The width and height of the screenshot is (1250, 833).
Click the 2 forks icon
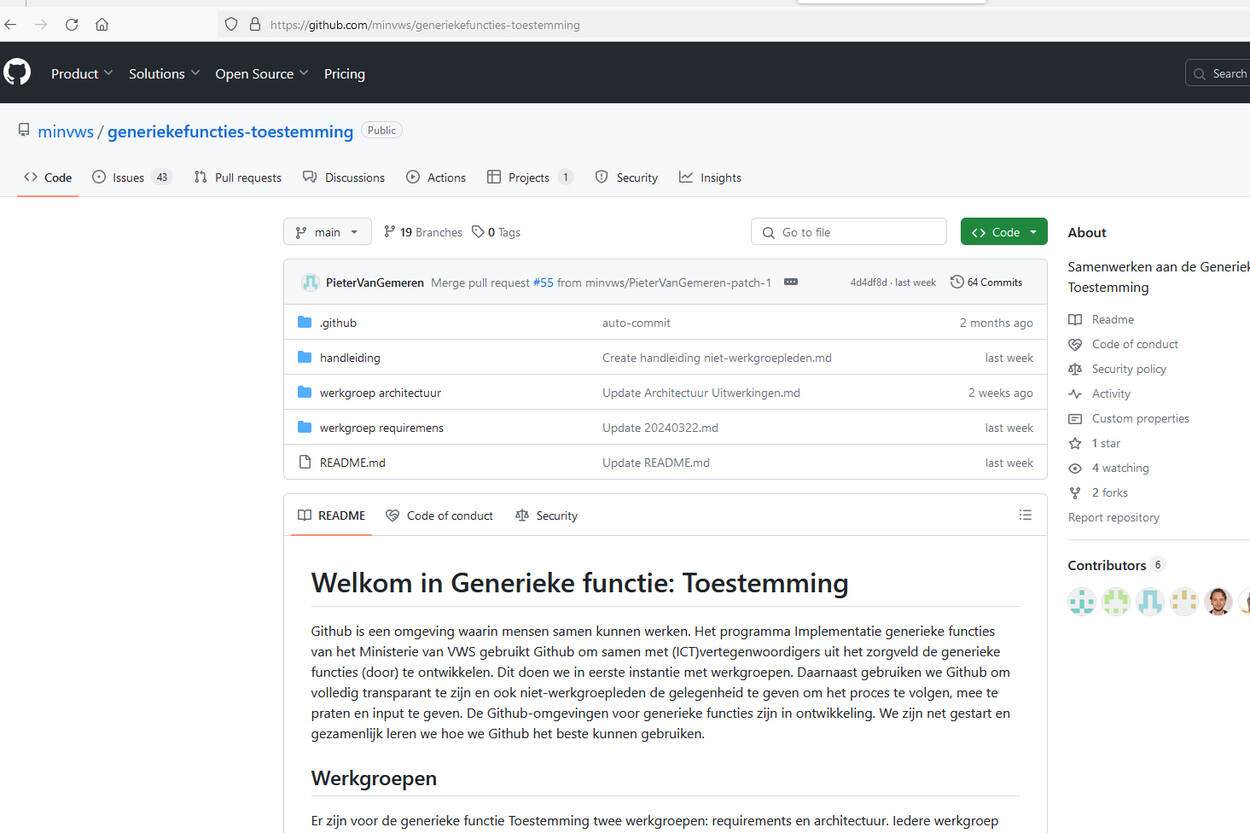pos(1075,493)
